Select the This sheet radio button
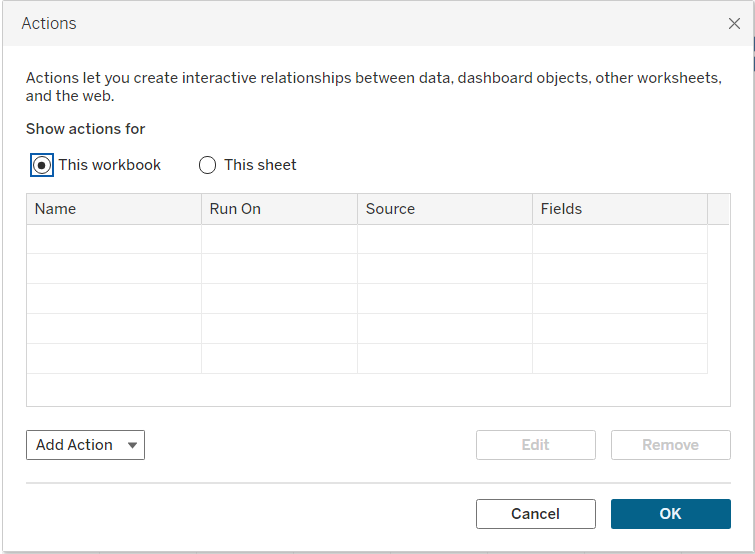The width and height of the screenshot is (755, 554). pos(208,165)
